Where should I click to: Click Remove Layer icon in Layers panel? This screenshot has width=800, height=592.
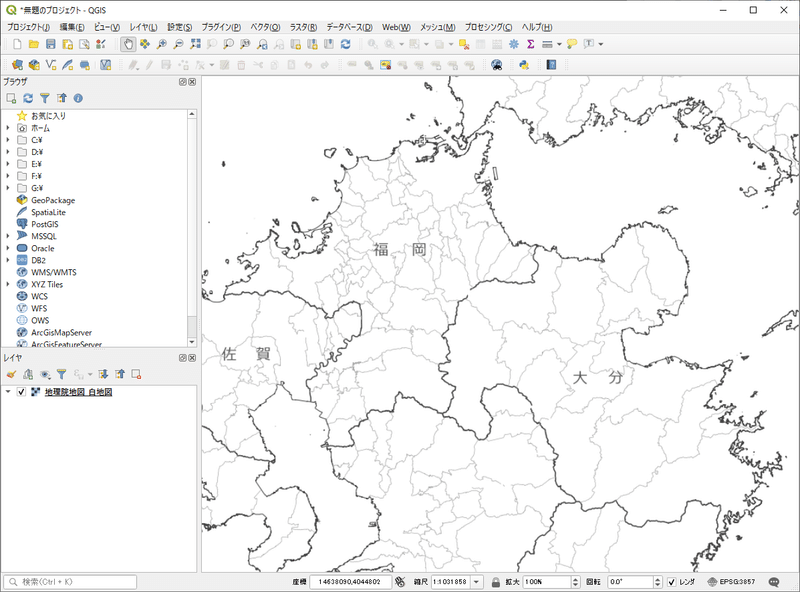tap(136, 375)
